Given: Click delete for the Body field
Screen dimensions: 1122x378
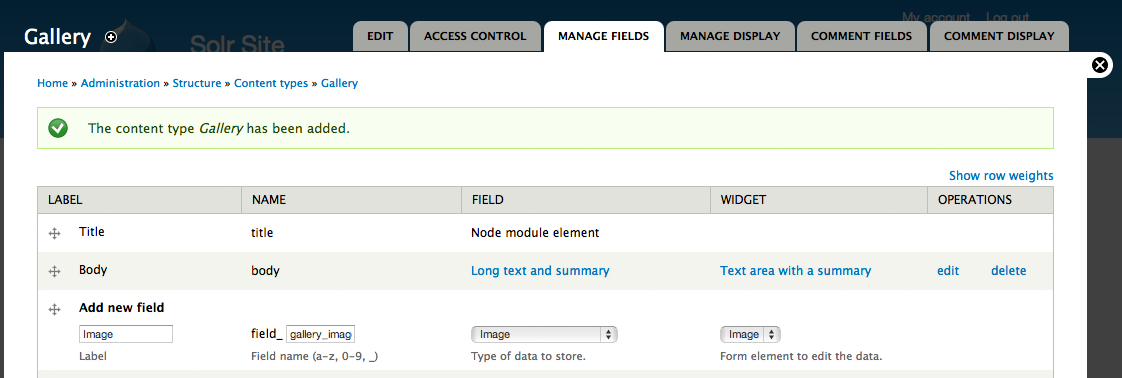Looking at the screenshot, I should pos(1009,271).
